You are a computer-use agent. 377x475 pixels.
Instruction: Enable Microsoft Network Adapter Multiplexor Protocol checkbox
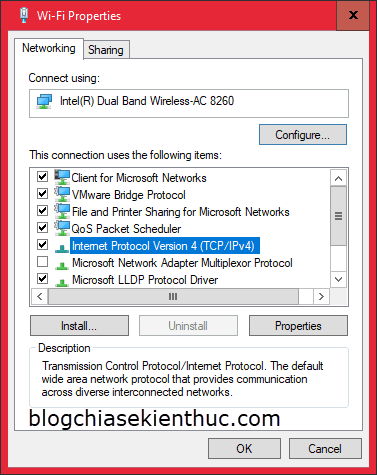pos(42,262)
